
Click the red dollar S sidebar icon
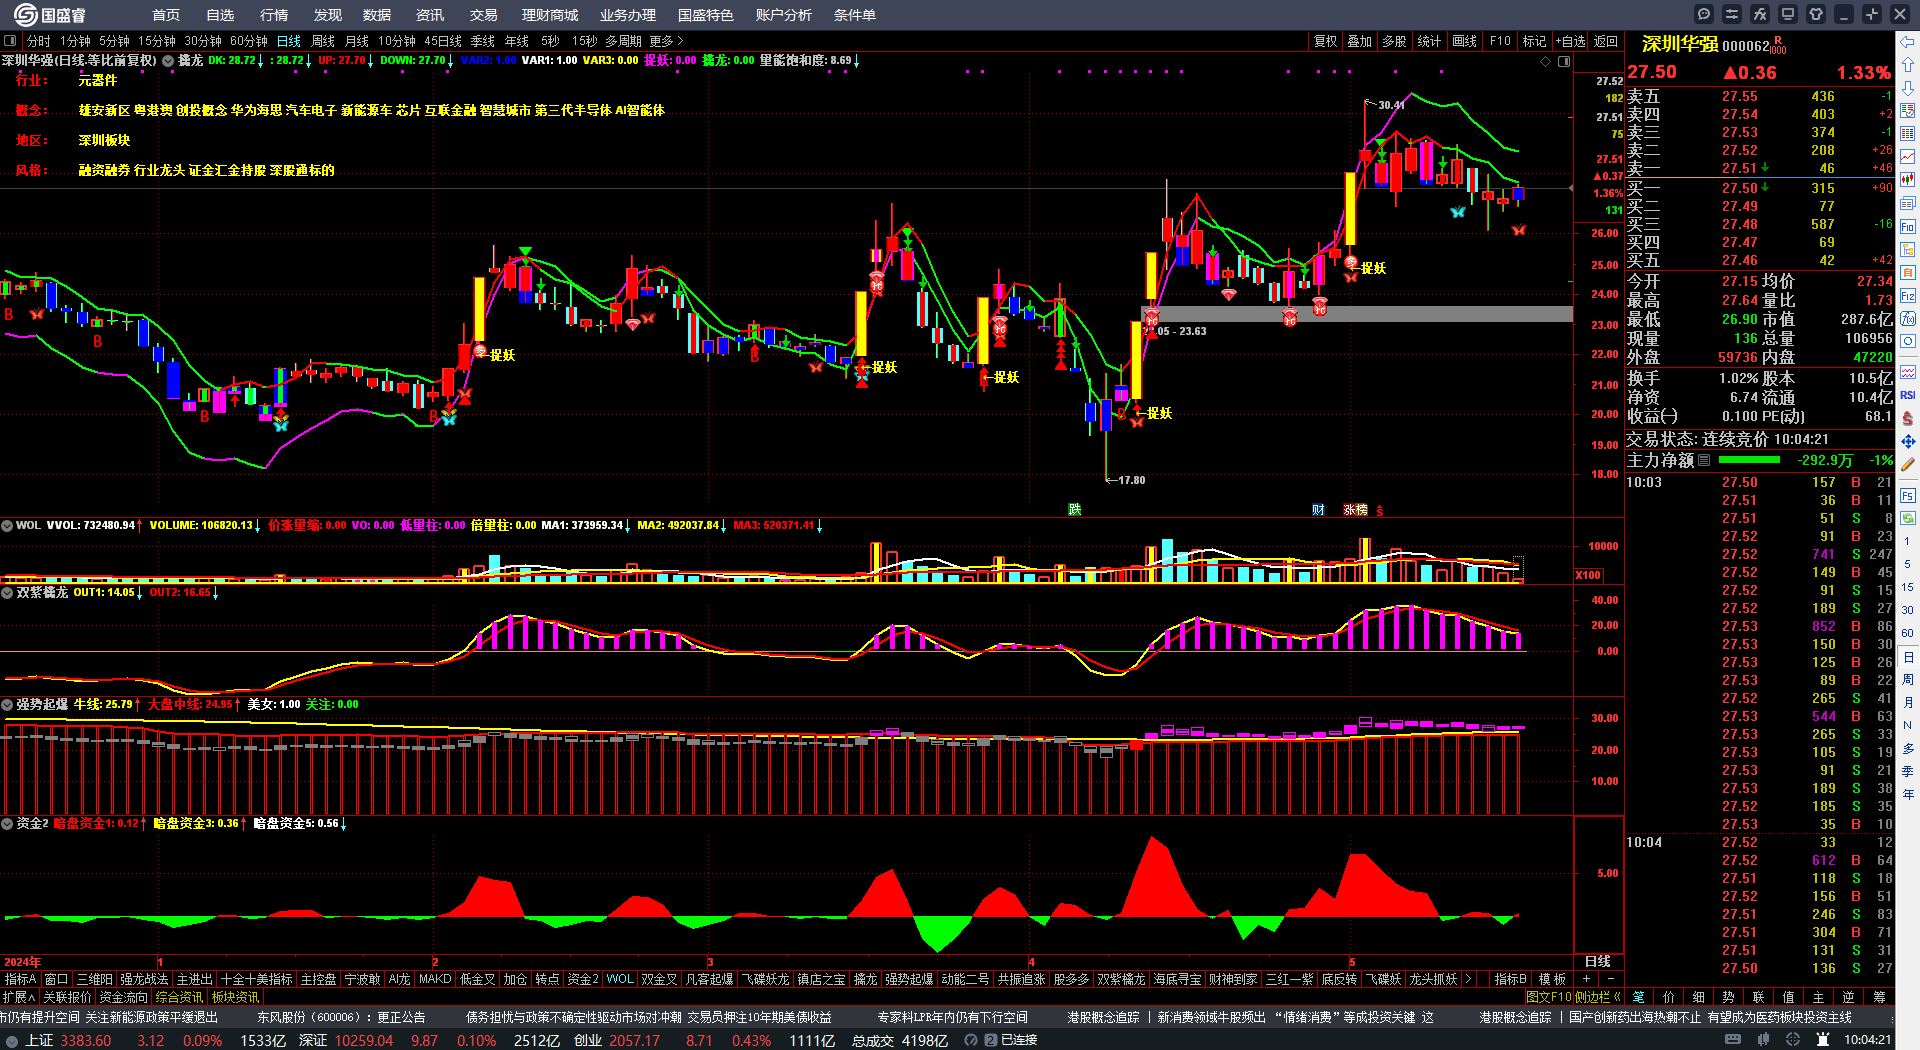pos(1908,418)
